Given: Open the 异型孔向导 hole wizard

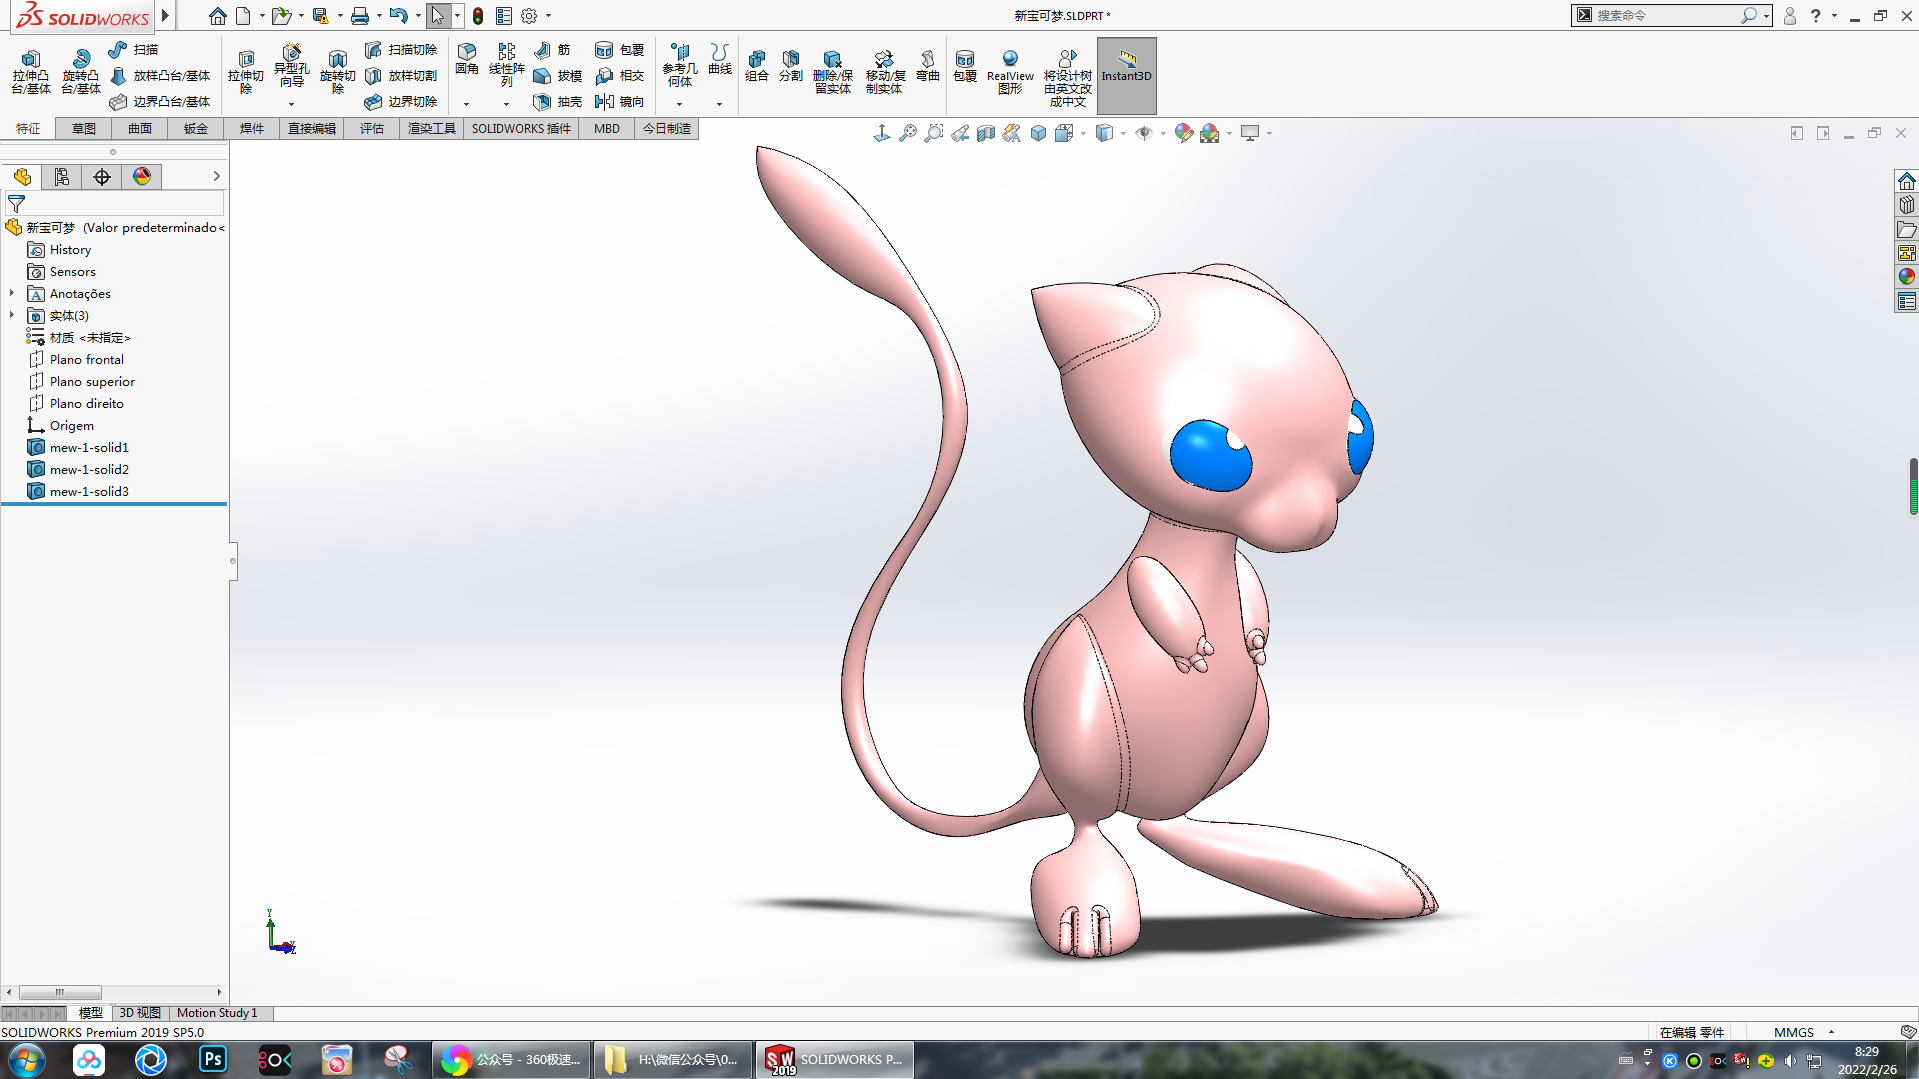Looking at the screenshot, I should (x=291, y=66).
